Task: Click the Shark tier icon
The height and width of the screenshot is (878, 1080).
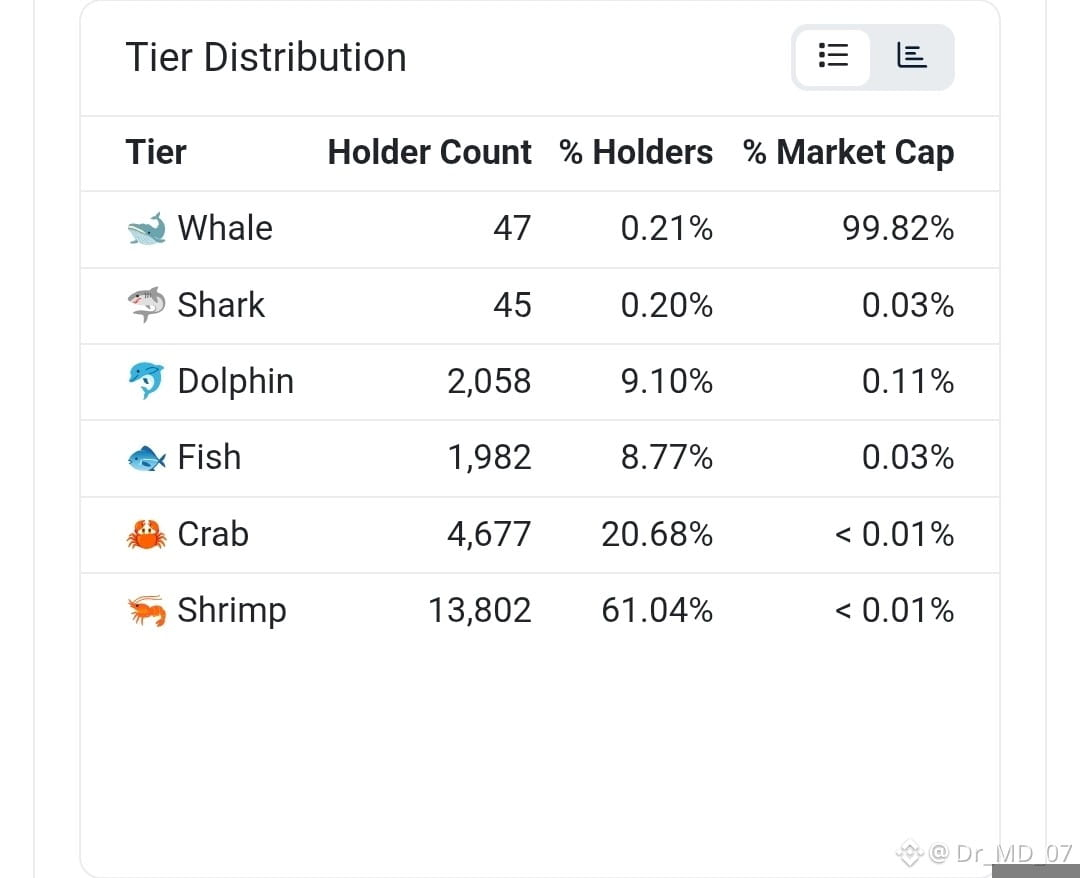Action: [147, 304]
